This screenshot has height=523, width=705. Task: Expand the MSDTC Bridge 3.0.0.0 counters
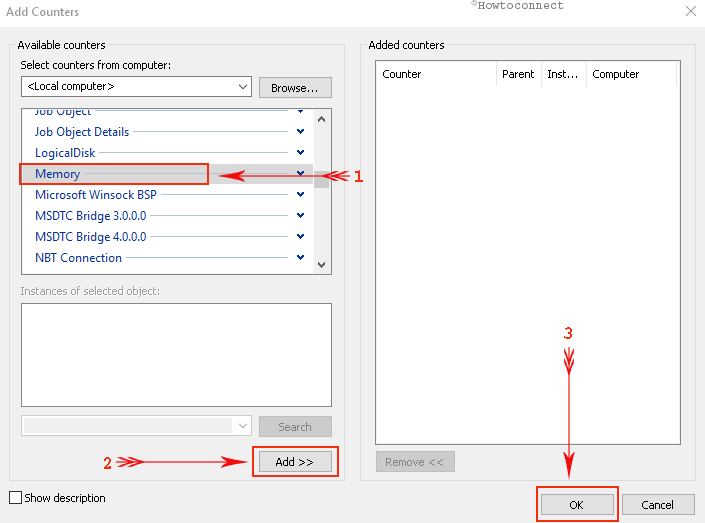pyautogui.click(x=300, y=215)
